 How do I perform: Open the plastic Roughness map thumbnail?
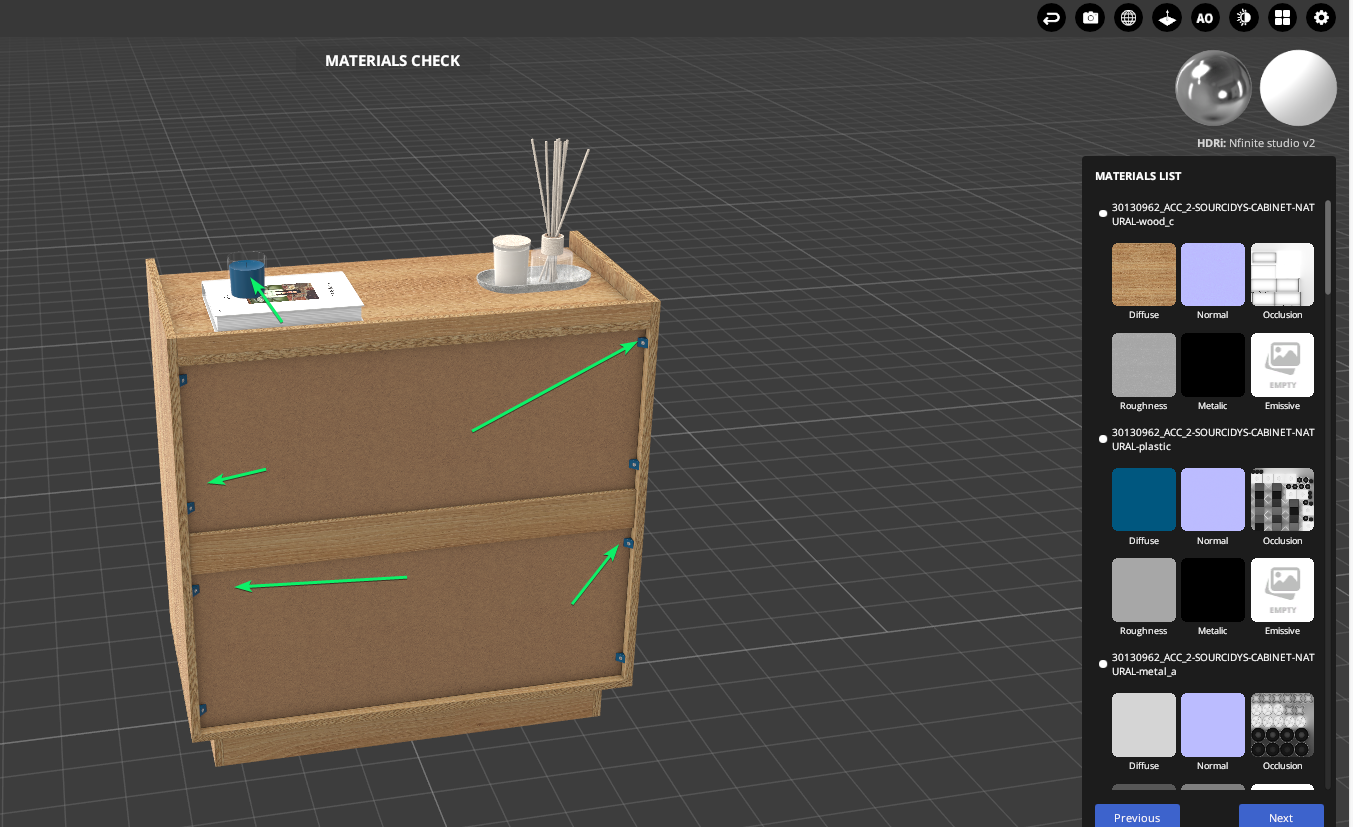[x=1144, y=590]
